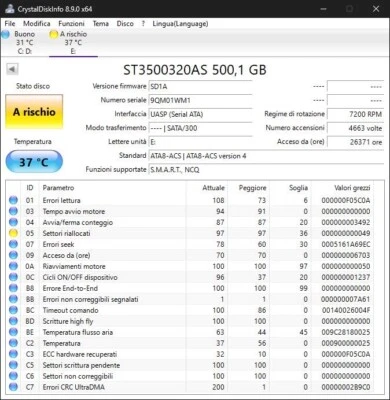Click the status icon for Settori scrittura pendente
The height and width of the screenshot is (400, 390).
click(13, 365)
